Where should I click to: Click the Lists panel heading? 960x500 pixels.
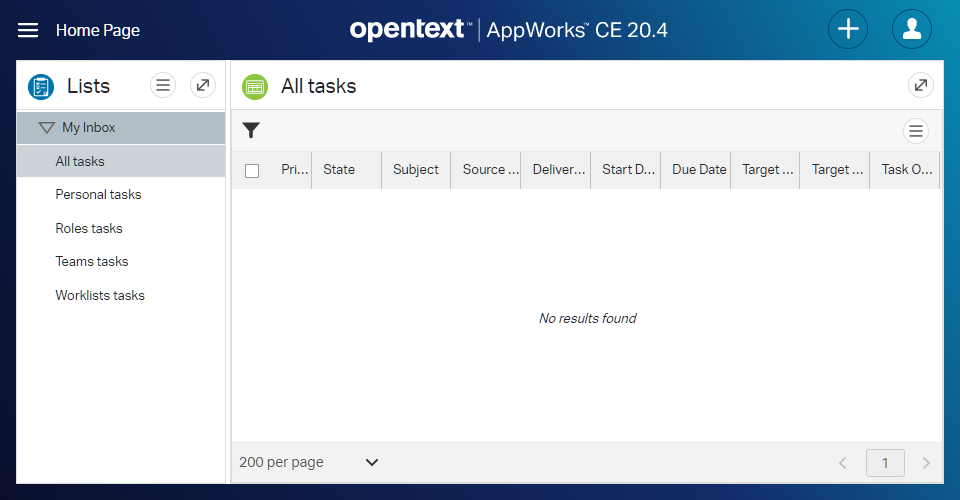89,86
